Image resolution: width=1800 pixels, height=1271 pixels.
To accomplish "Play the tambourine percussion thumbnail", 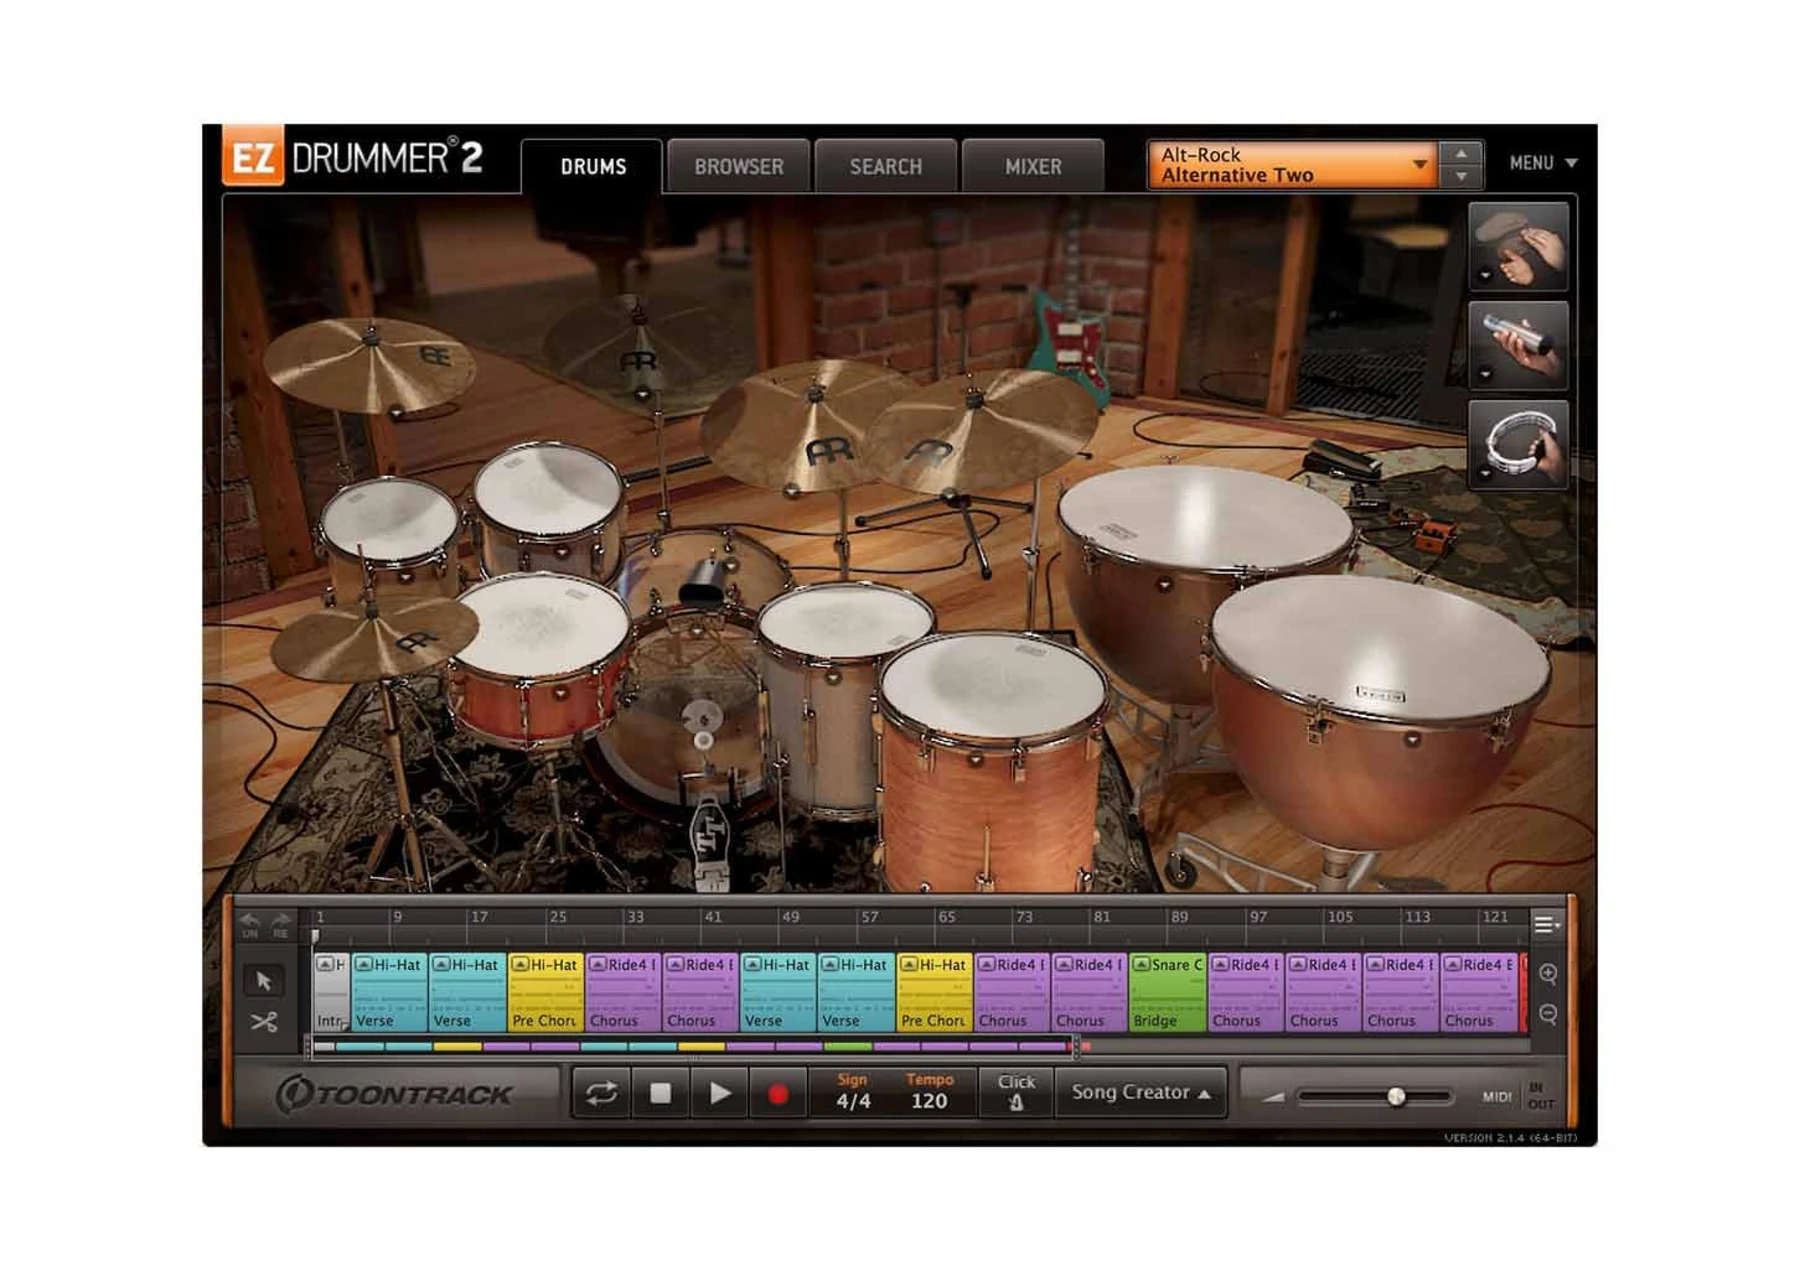I will tap(1518, 444).
